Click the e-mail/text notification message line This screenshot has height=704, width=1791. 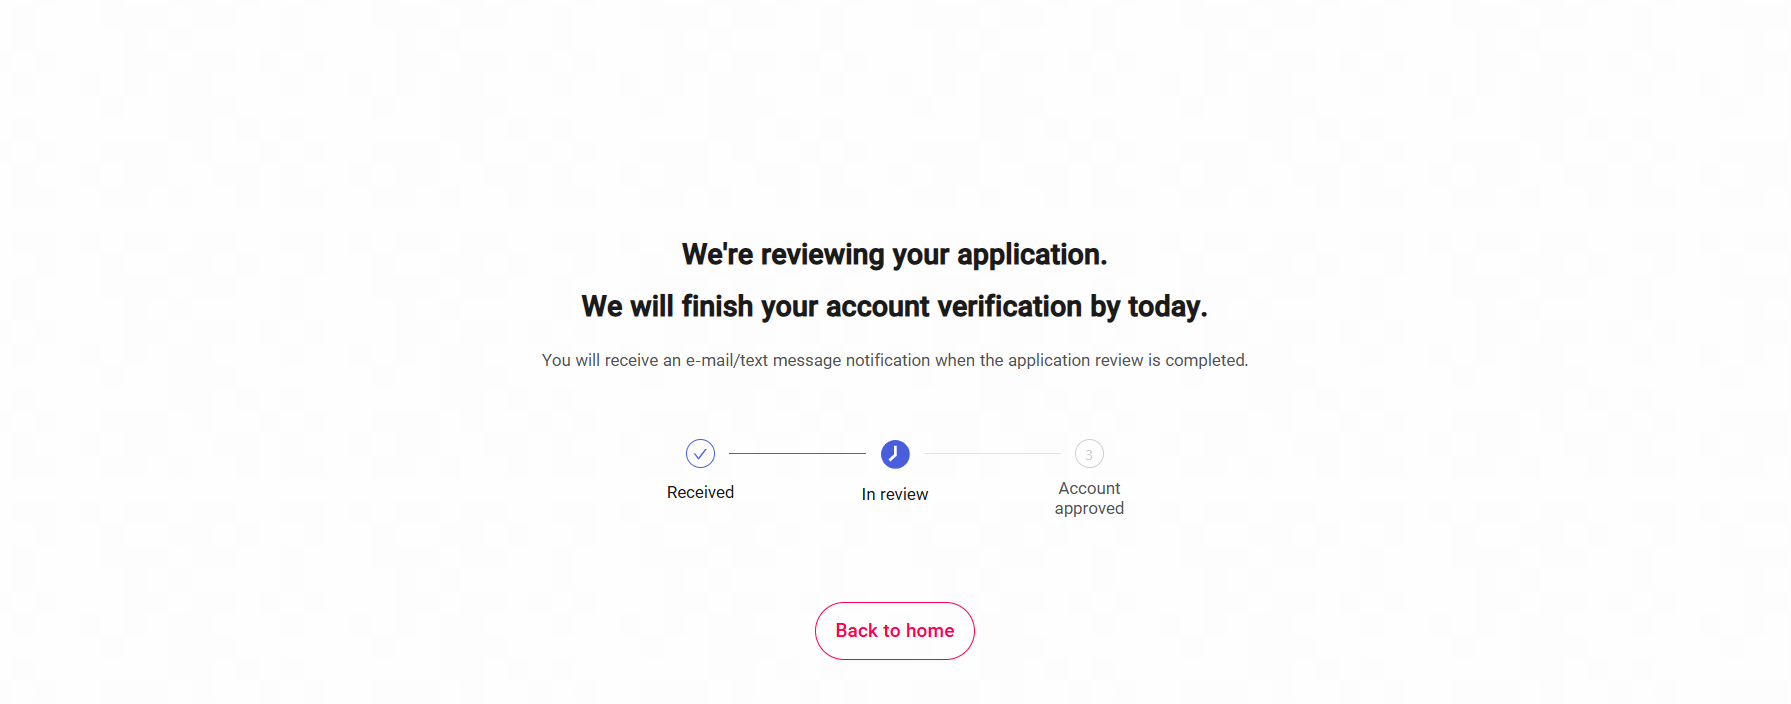tap(895, 360)
